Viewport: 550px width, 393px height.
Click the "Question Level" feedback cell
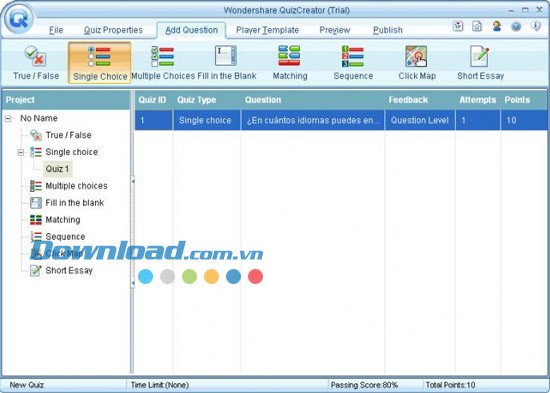point(420,120)
